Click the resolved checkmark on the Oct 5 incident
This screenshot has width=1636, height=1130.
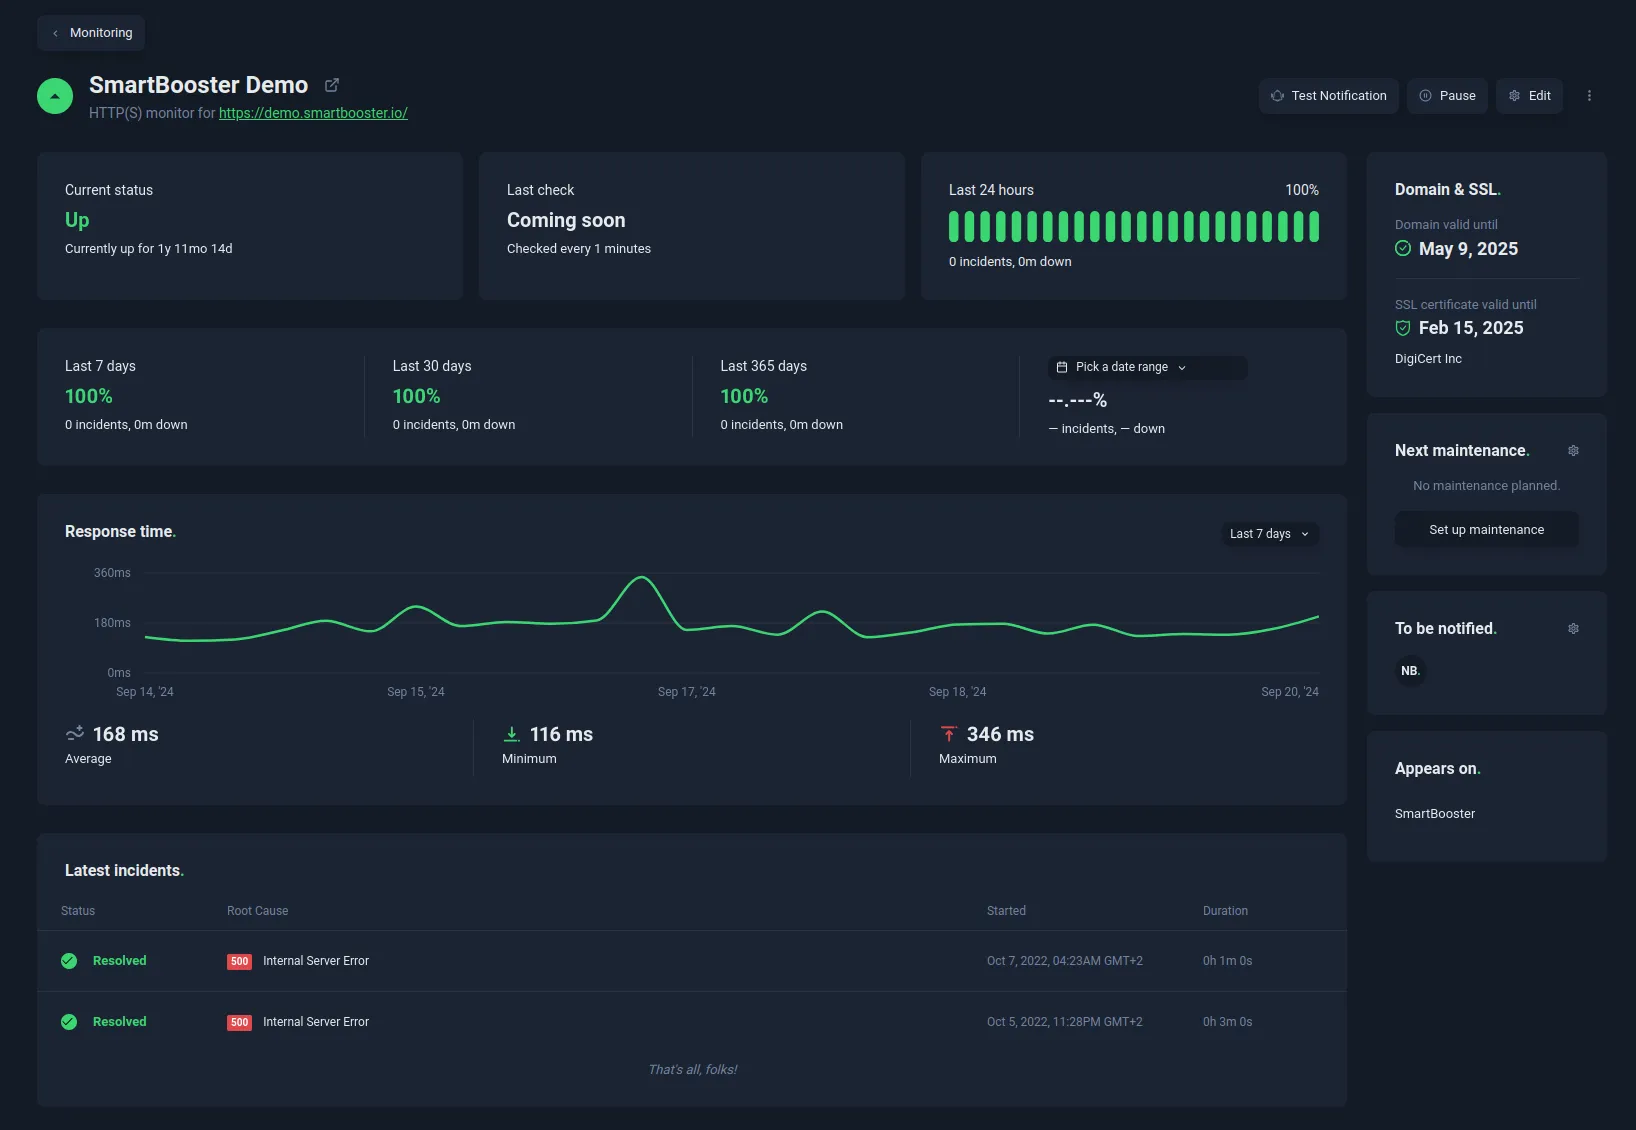tap(68, 1021)
